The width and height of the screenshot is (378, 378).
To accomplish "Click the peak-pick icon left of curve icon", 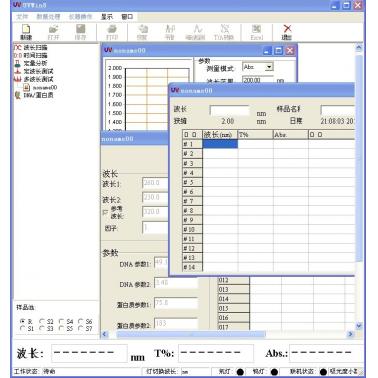I will click(170, 32).
